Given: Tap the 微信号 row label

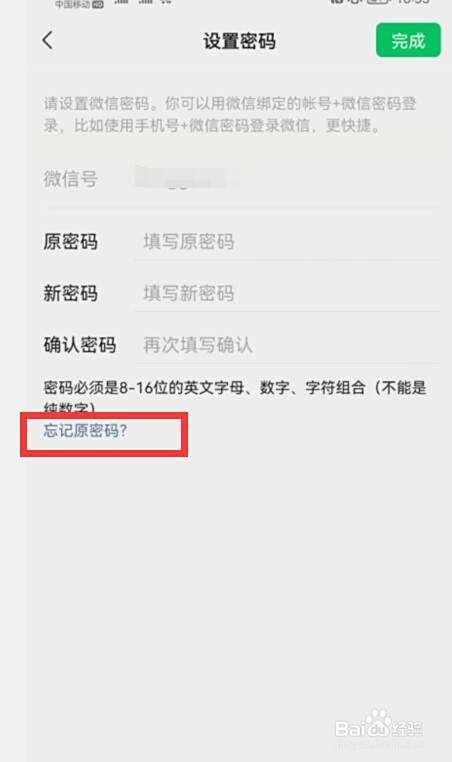Looking at the screenshot, I should tap(70, 179).
